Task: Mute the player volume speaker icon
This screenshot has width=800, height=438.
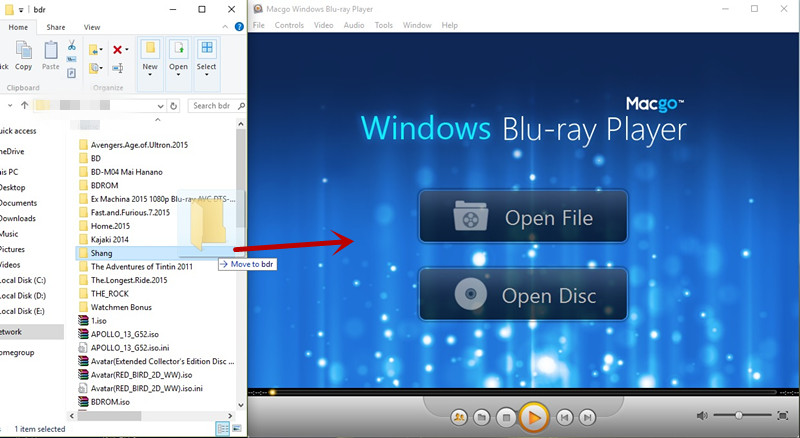Action: pos(703,416)
